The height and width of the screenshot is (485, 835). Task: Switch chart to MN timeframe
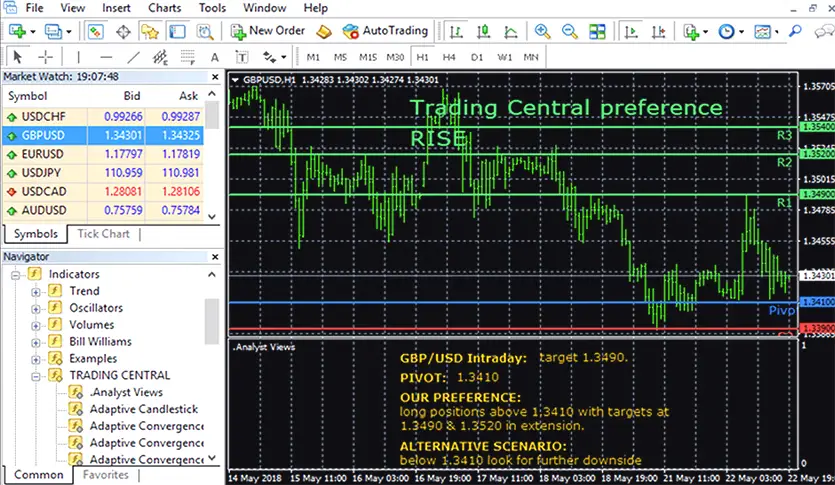(x=531, y=57)
